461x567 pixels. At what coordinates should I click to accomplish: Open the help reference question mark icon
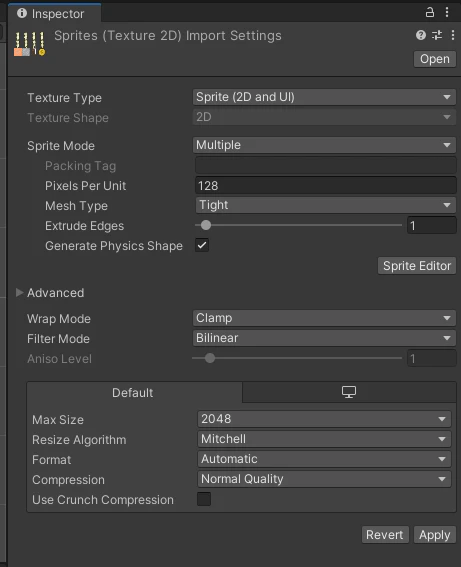click(421, 35)
